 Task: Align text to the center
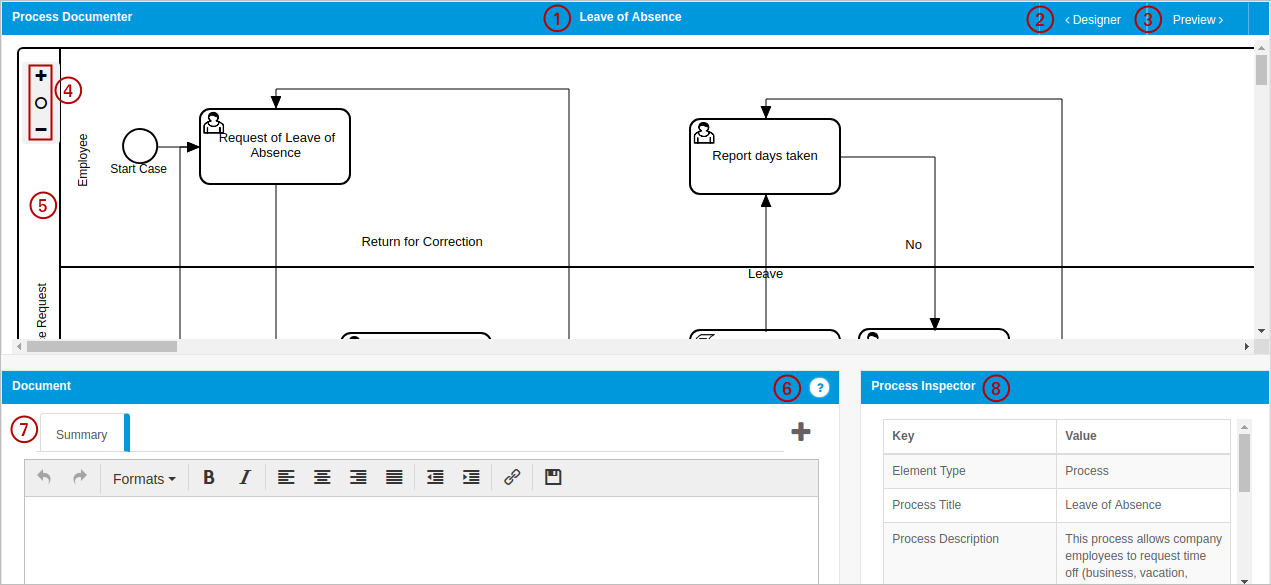coord(322,478)
